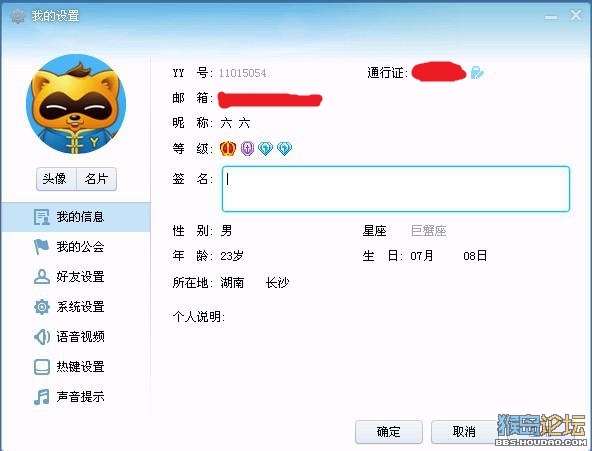Confirm with the 确定 button
The height and width of the screenshot is (451, 592).
[x=388, y=432]
